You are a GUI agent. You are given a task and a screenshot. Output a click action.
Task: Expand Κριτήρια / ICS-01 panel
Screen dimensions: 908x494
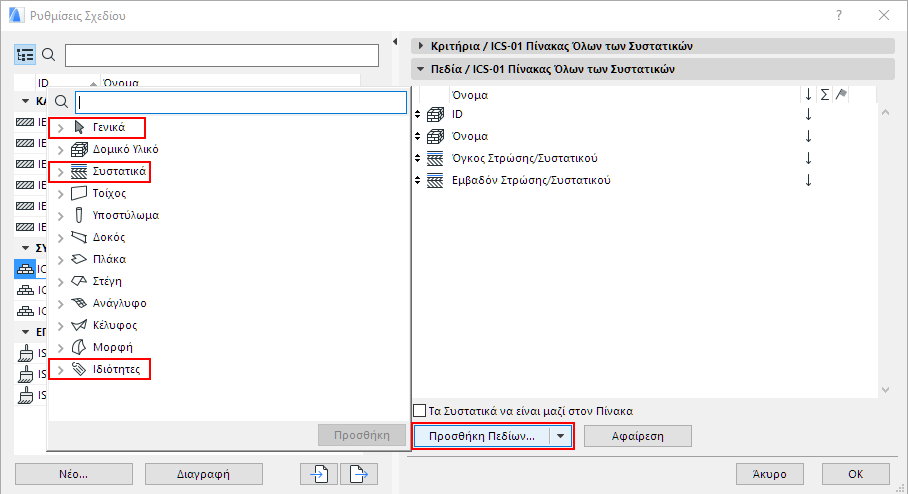coord(421,46)
